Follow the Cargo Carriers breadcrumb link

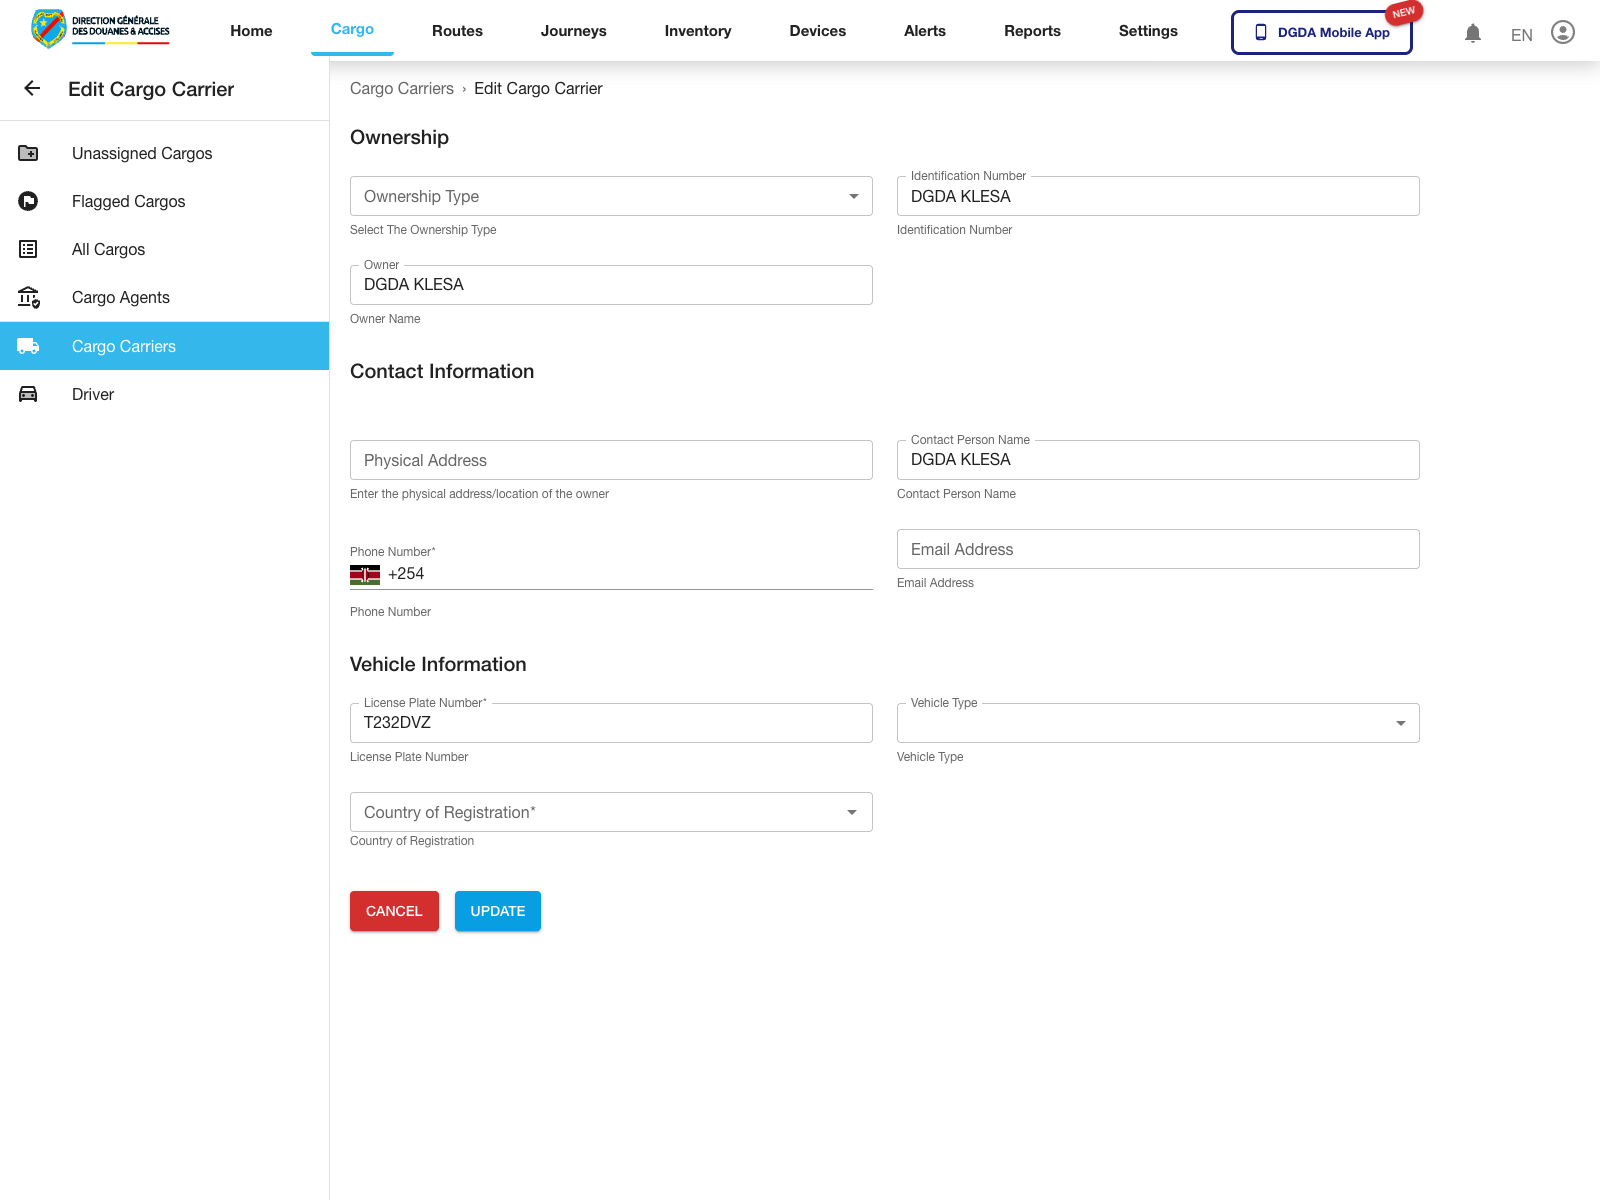pyautogui.click(x=401, y=89)
